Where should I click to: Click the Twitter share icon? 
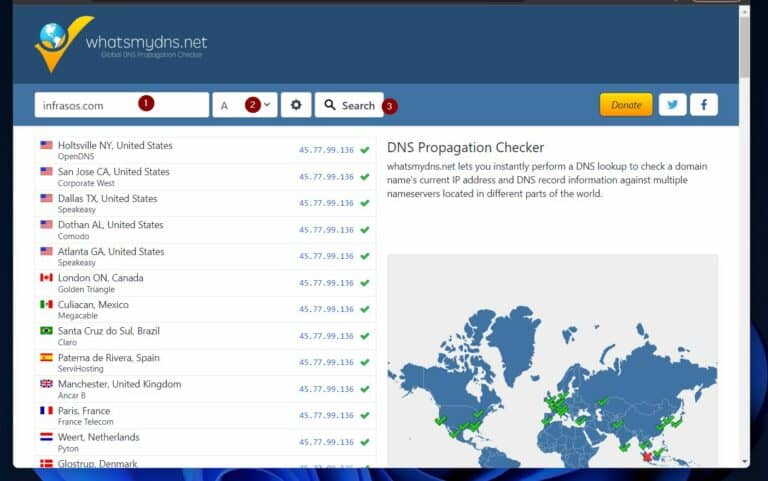(672, 104)
